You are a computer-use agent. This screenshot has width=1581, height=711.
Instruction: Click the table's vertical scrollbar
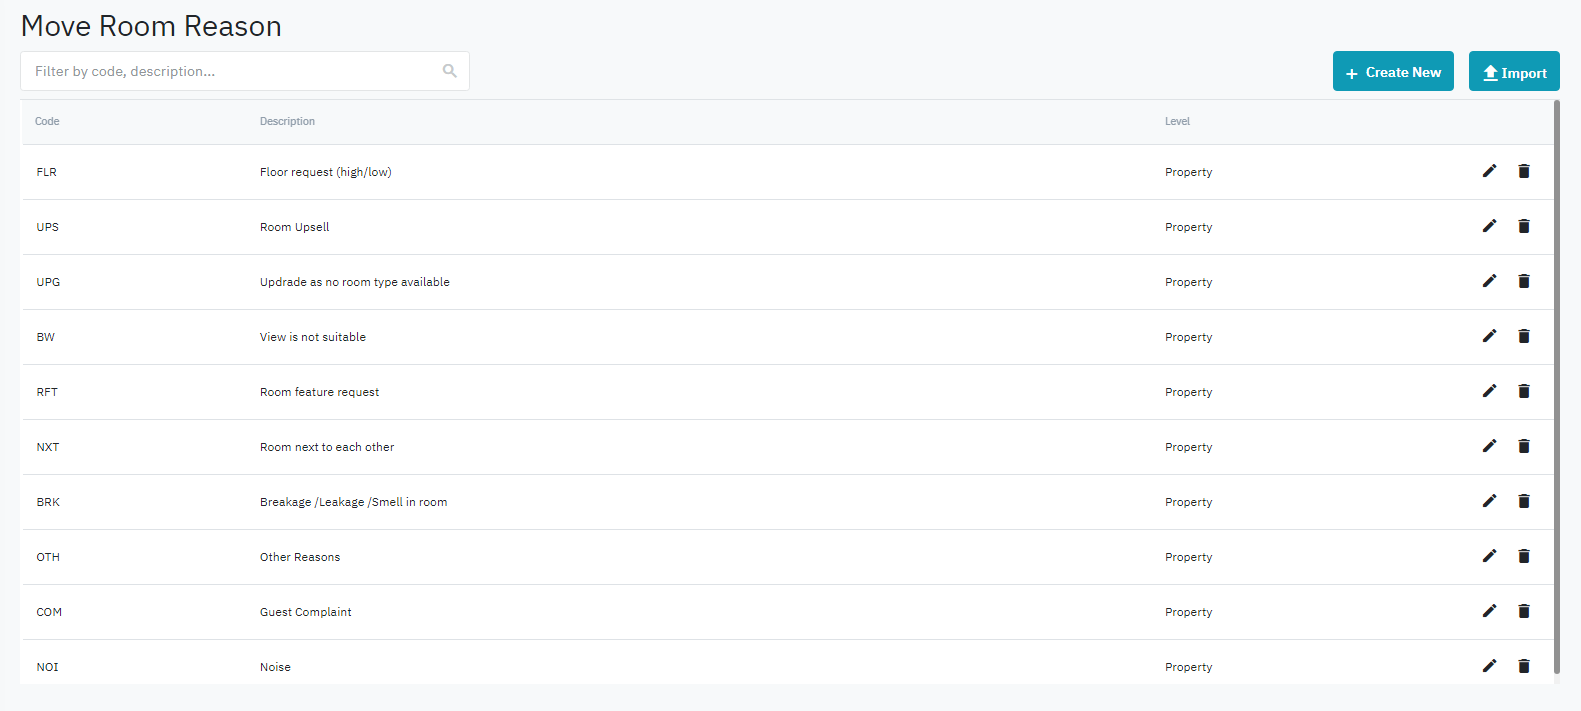(1556, 390)
